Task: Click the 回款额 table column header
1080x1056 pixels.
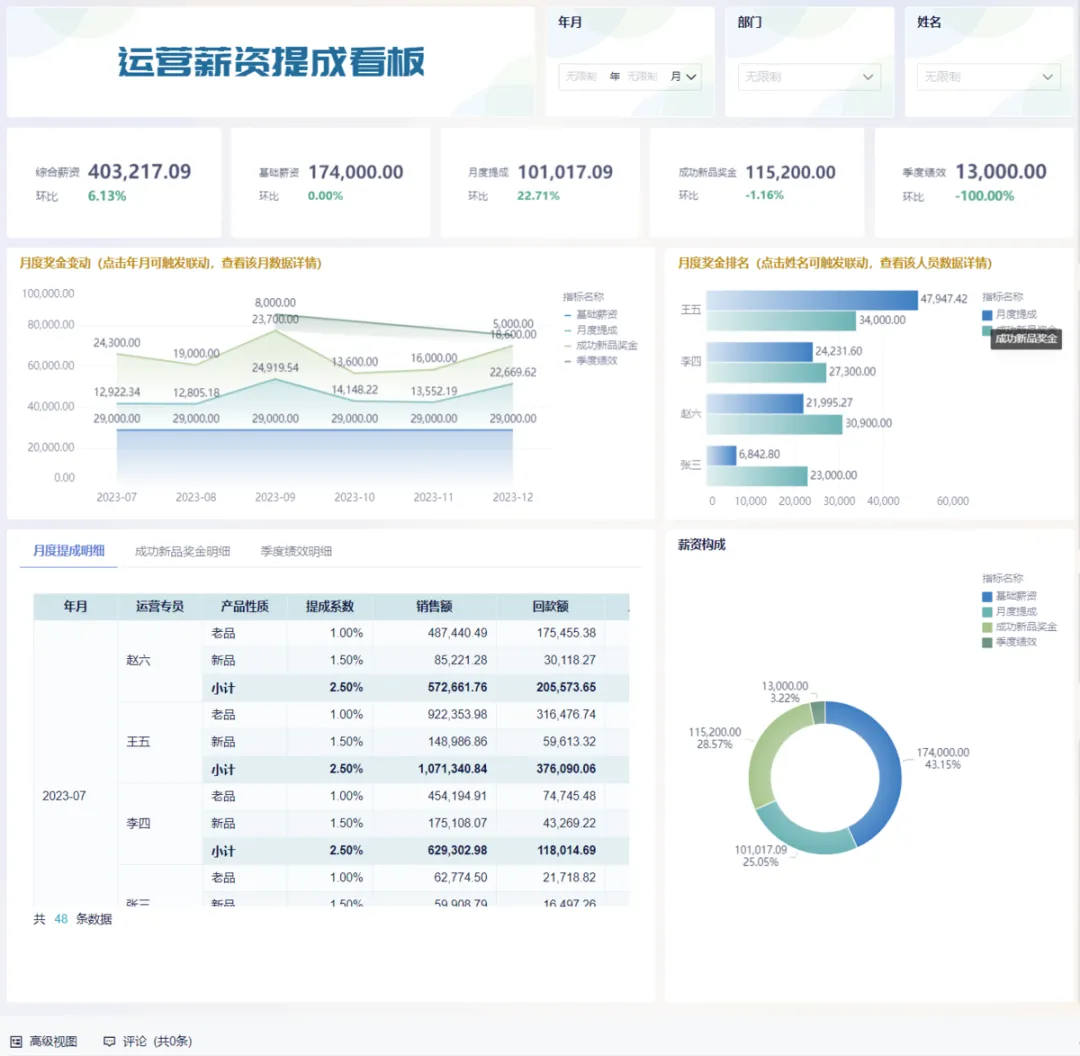Action: 550,606
